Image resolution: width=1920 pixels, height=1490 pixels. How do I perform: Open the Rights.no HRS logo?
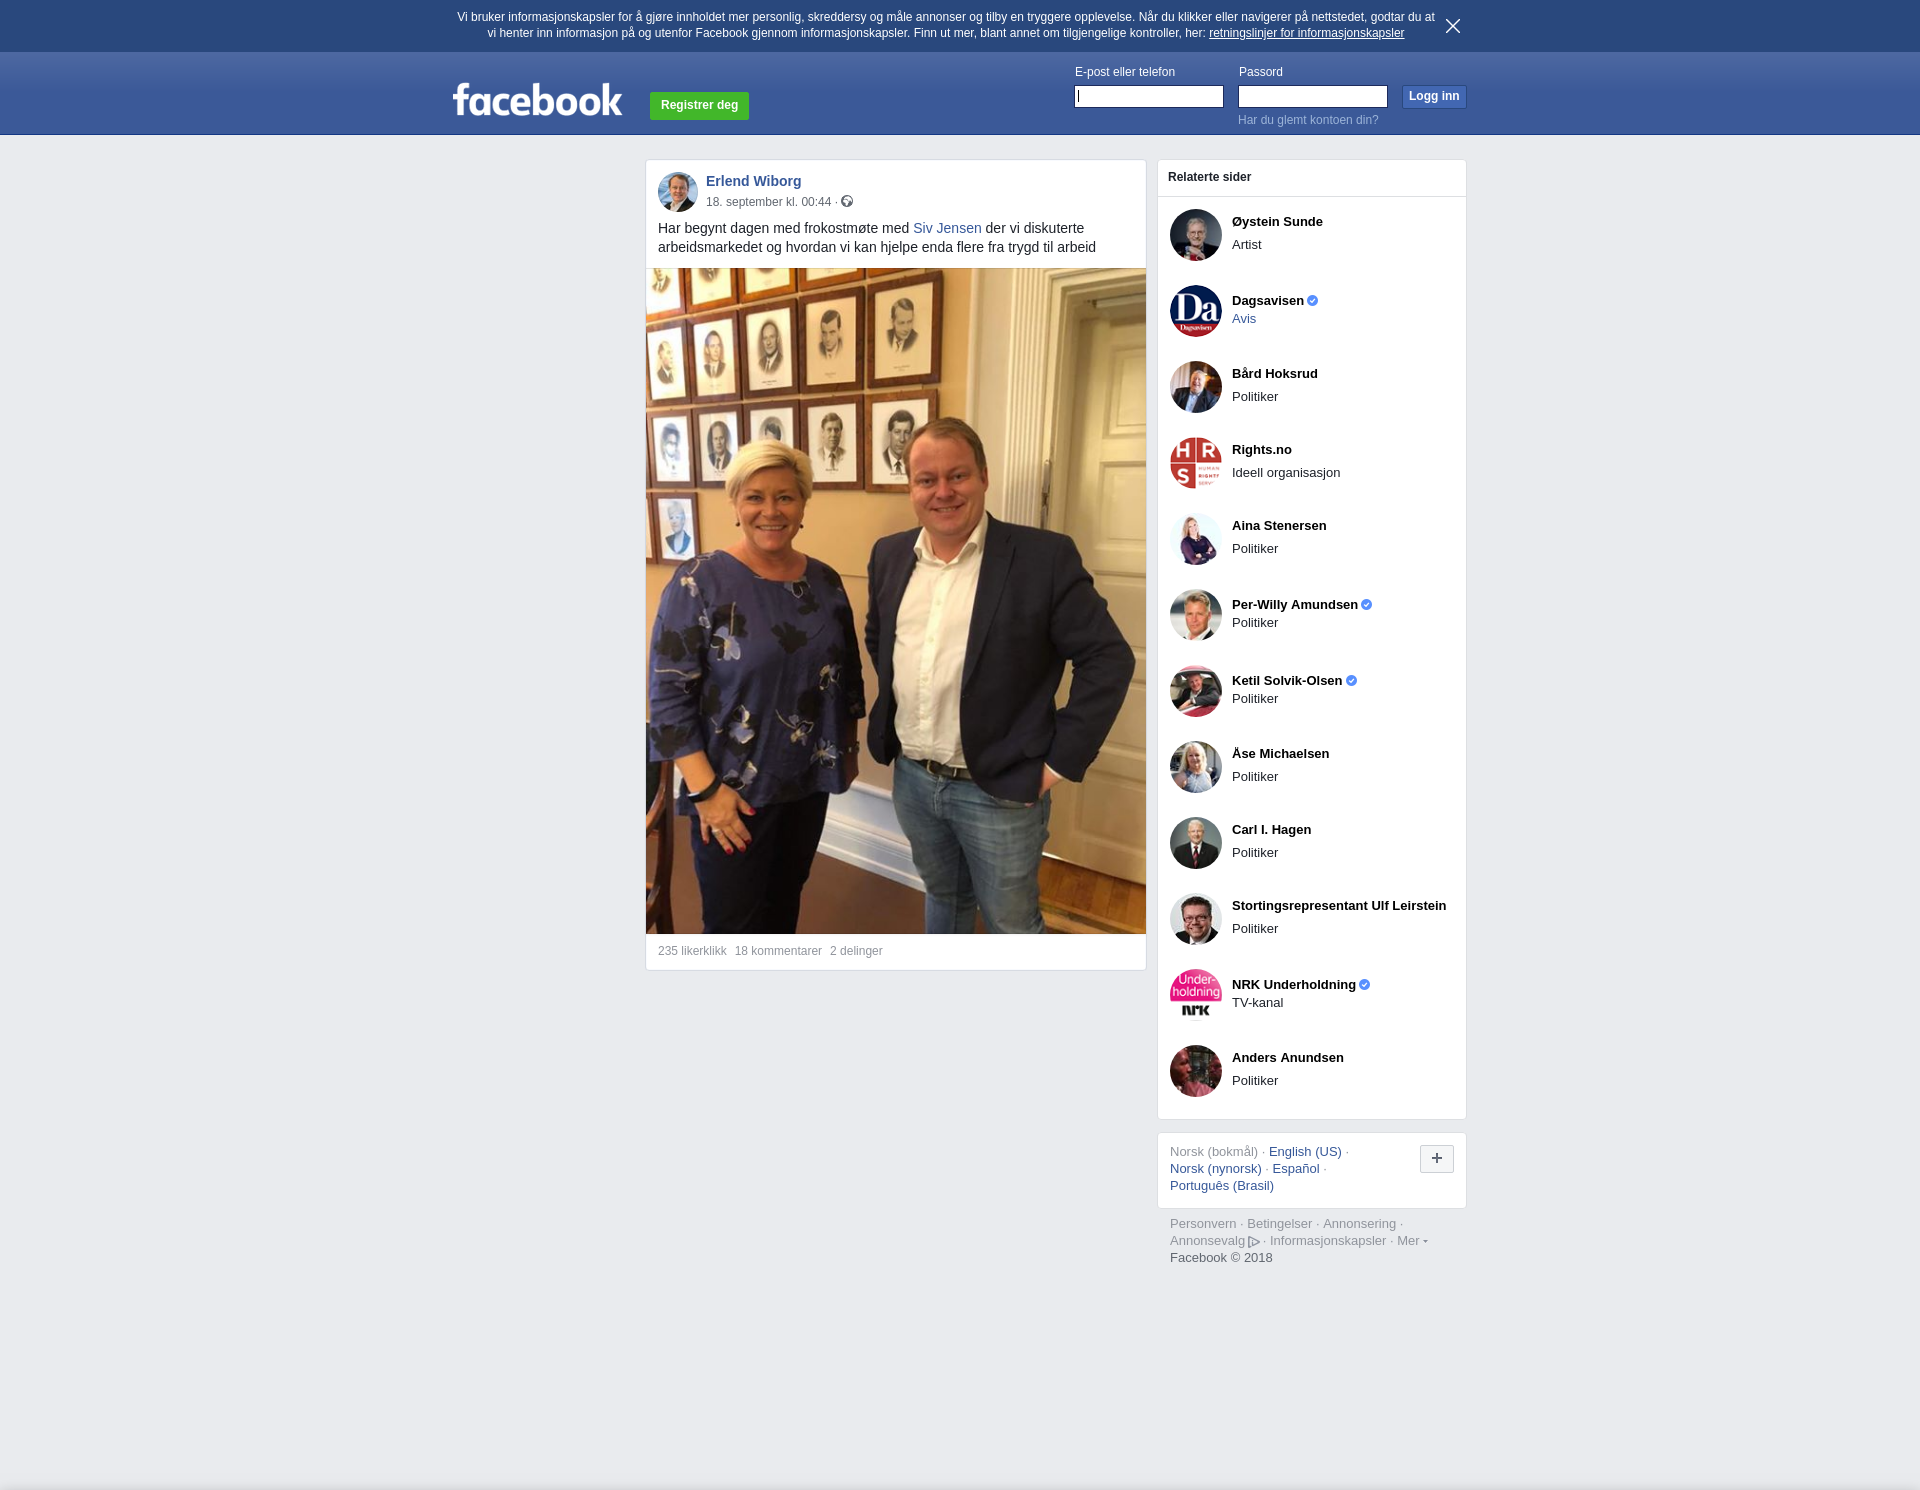point(1195,463)
